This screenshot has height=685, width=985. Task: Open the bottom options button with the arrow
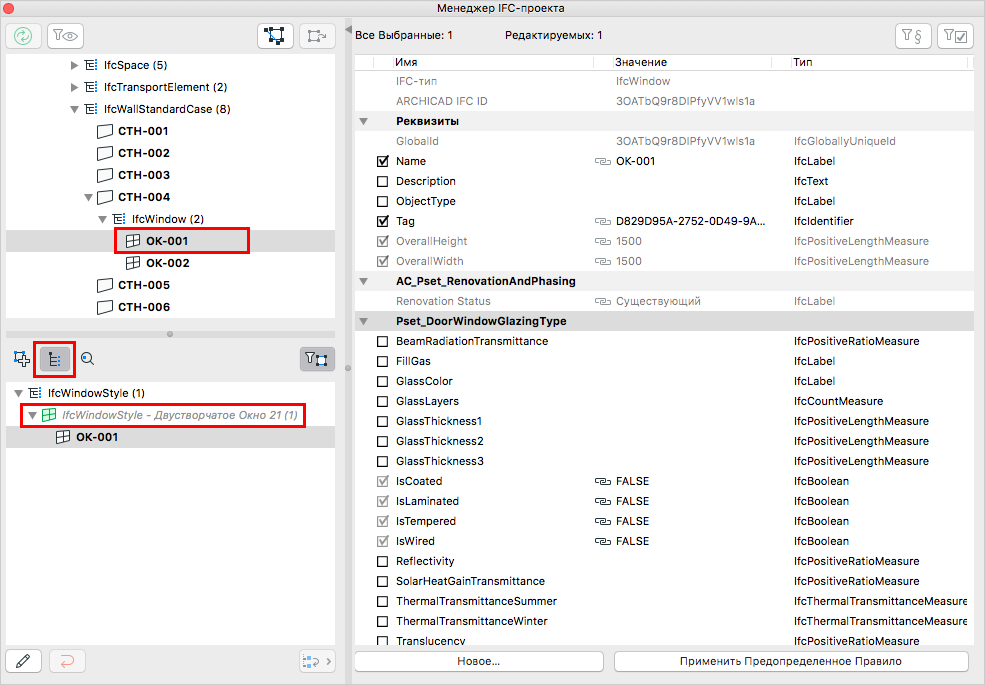coord(317,661)
